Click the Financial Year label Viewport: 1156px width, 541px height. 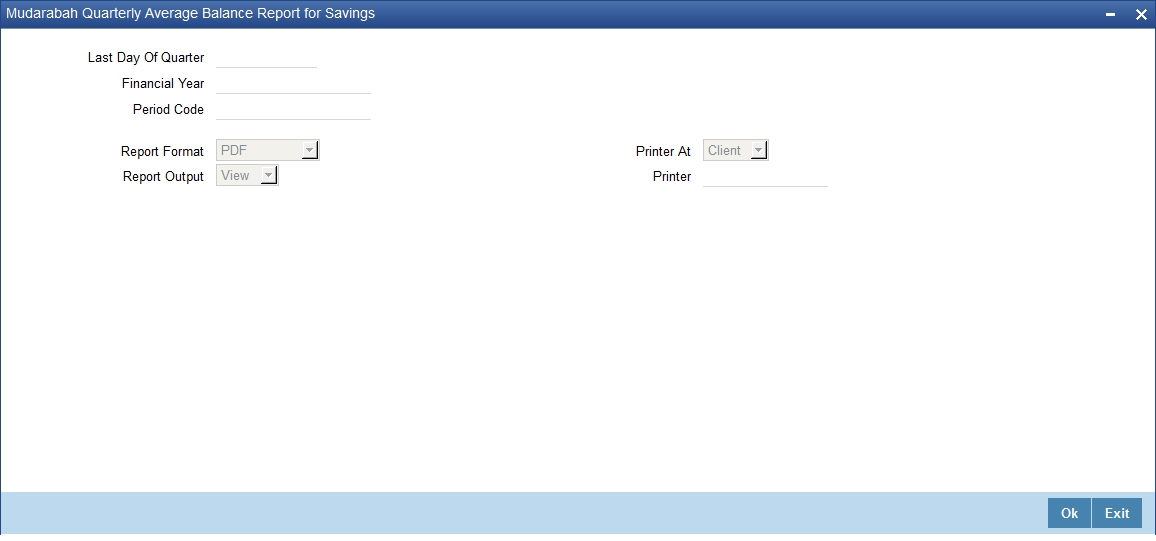pyautogui.click(x=163, y=83)
